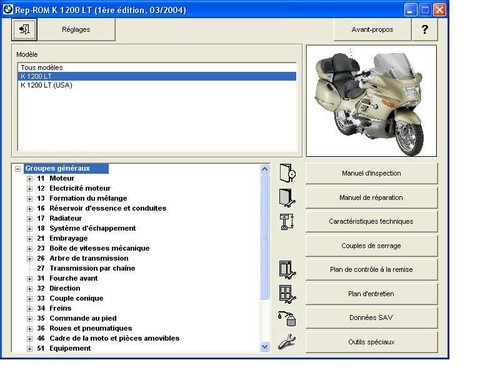Select 'K 1200 LT (USA)' model entry
This screenshot has width=500, height=375.
pyautogui.click(x=157, y=85)
